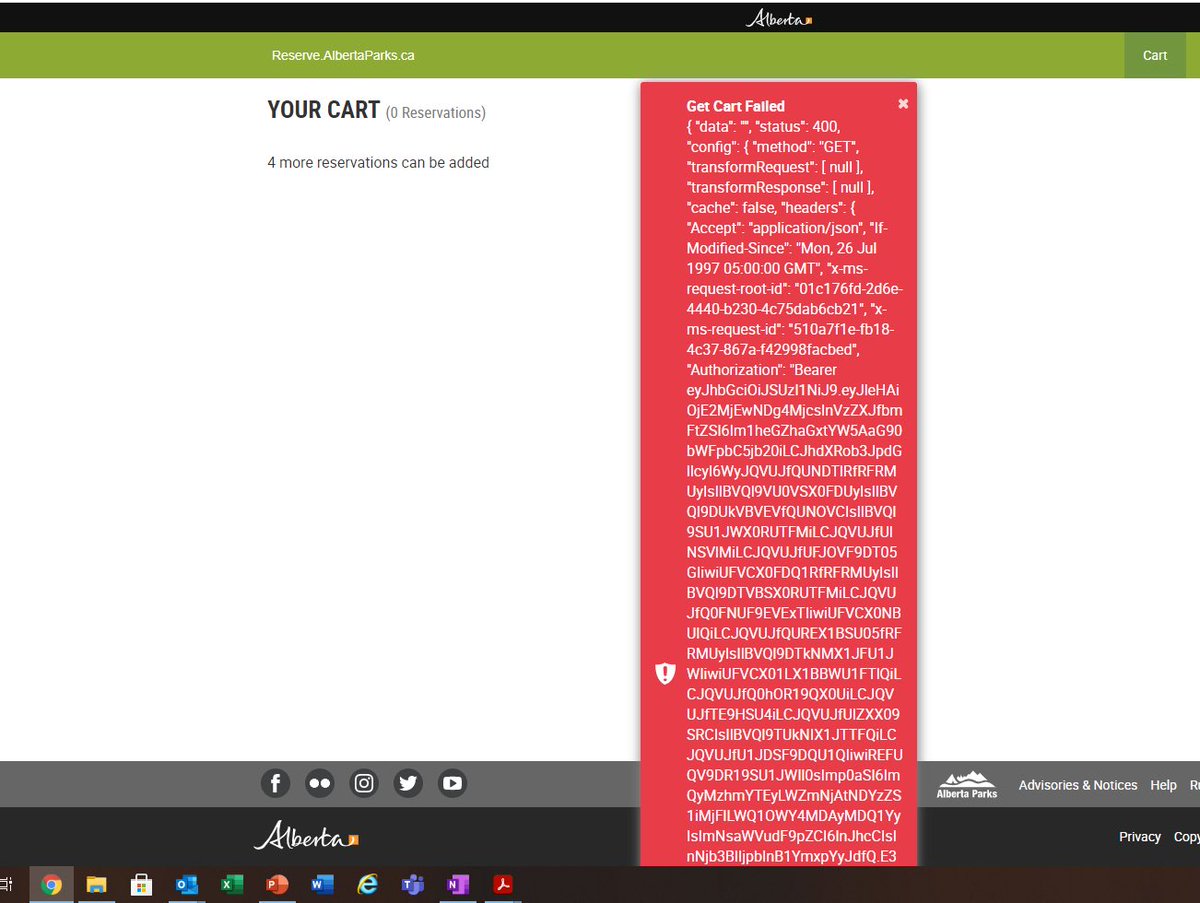Click the Alberta Parks mountain logo in the footer
Image resolution: width=1200 pixels, height=903 pixels.
click(x=967, y=784)
